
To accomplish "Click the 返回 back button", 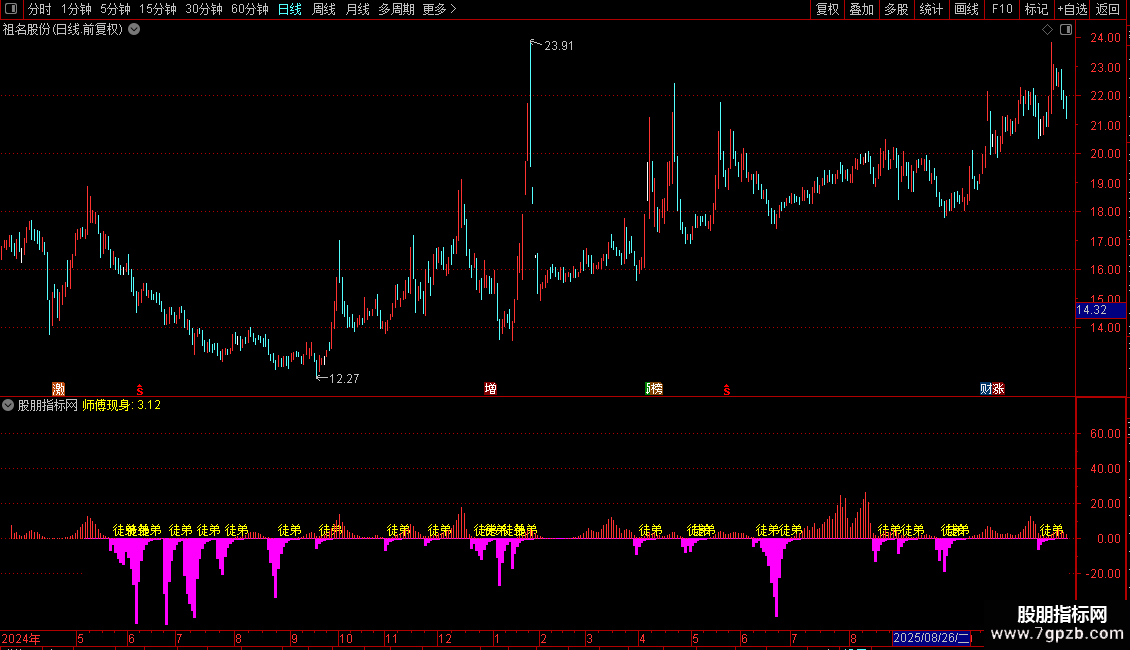I will coord(1108,9).
